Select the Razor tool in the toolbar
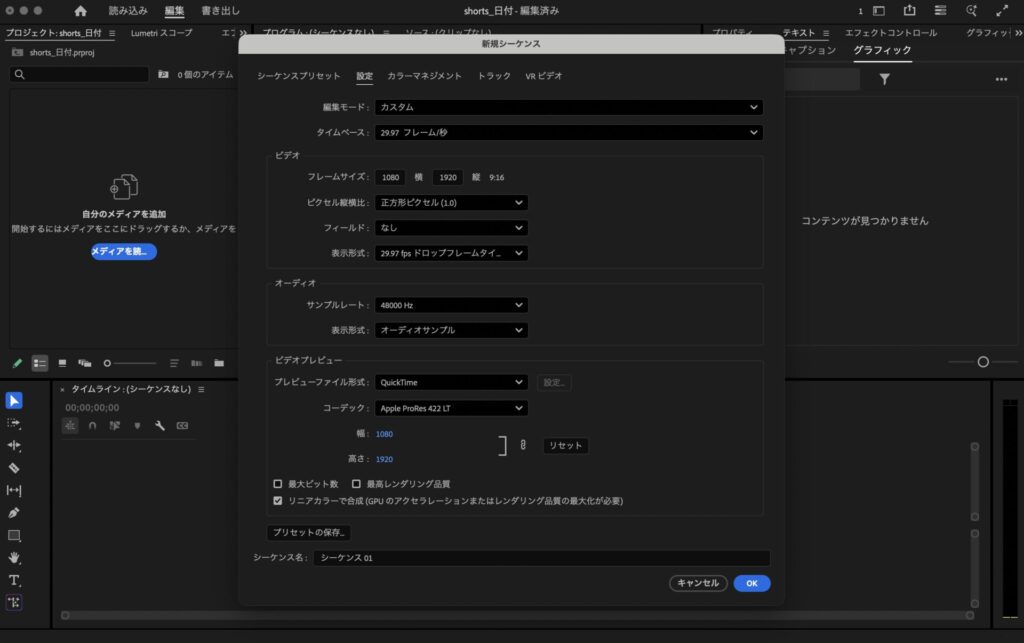The height and width of the screenshot is (643, 1024). (x=14, y=467)
